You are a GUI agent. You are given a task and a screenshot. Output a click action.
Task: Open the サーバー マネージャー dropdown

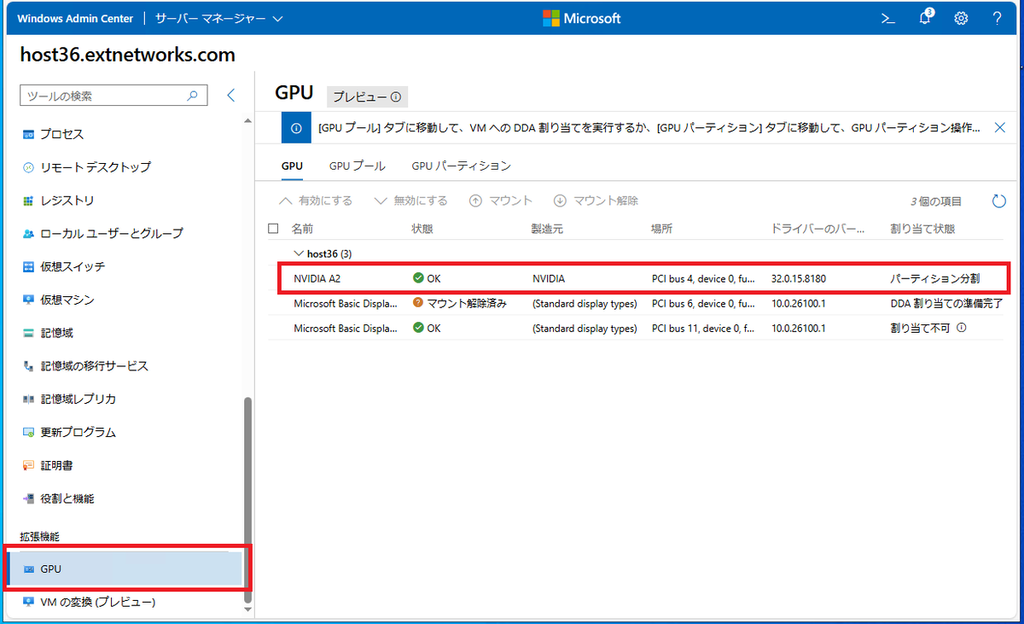point(219,19)
